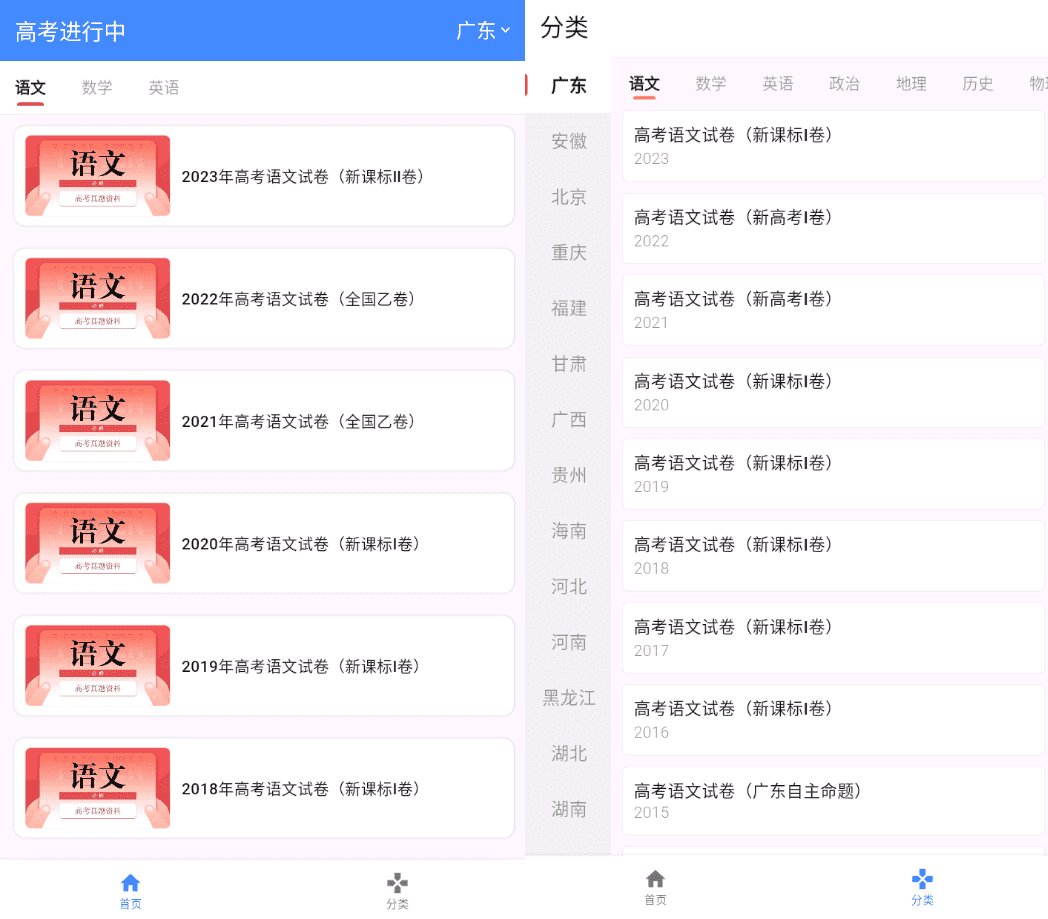Select the 历史 subject tab

977,84
